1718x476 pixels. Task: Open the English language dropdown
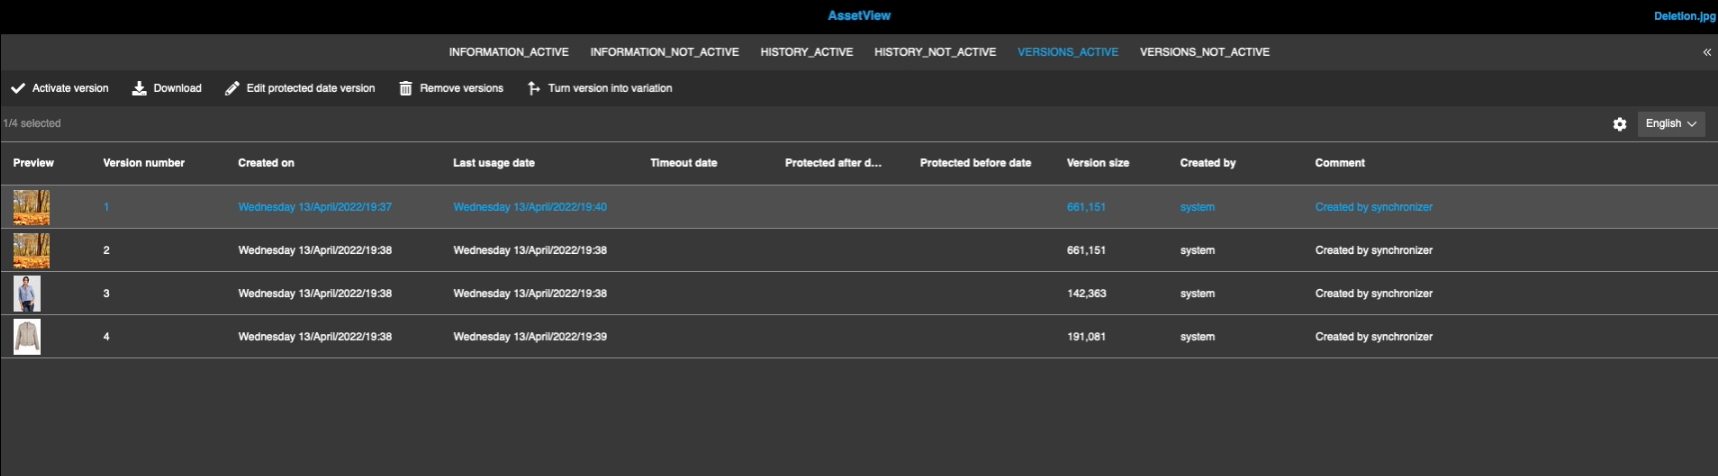coord(1671,124)
